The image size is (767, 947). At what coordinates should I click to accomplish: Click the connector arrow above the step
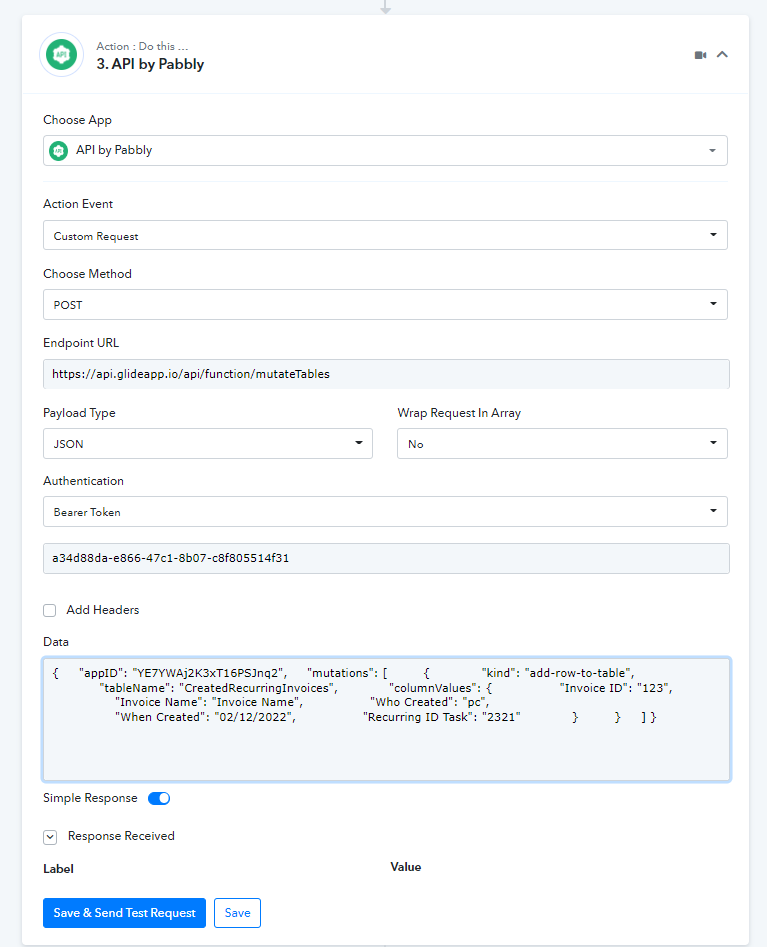click(385, 7)
